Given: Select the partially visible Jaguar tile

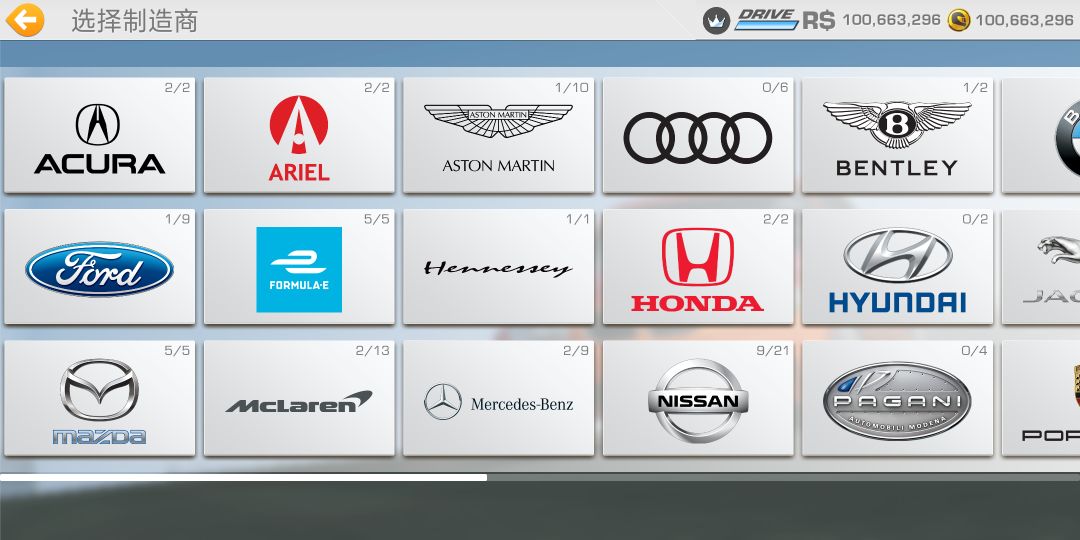Looking at the screenshot, I should coord(1041,267).
